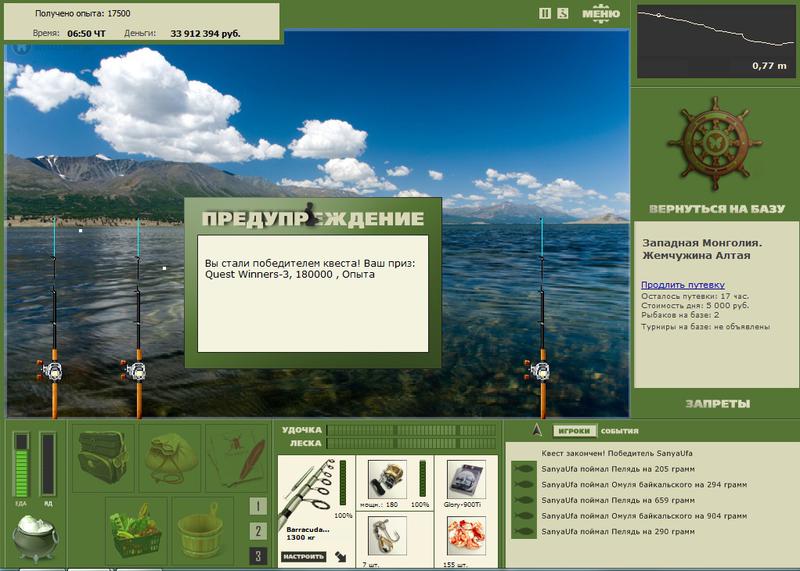Open the notebook with feather icon
The width and height of the screenshot is (800, 571).
pyautogui.click(x=237, y=458)
